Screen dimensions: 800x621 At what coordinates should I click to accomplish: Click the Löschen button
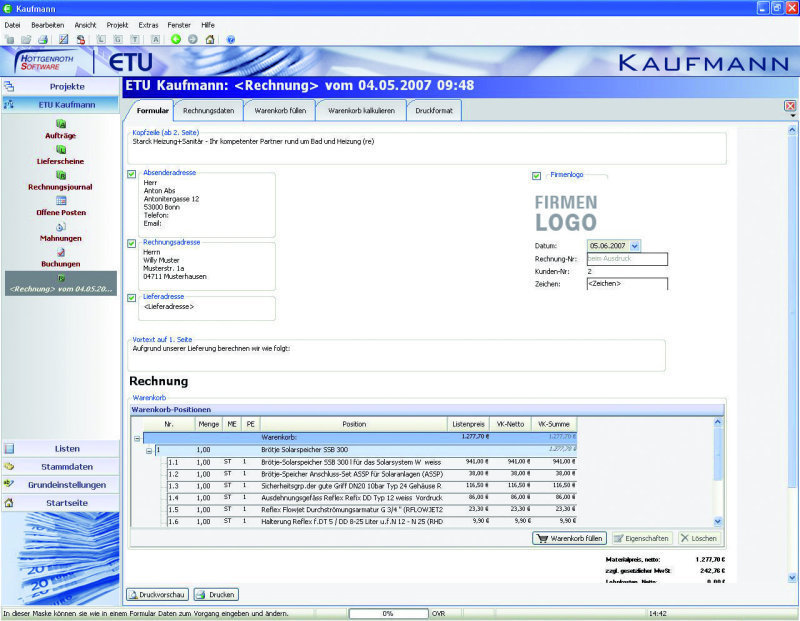coord(699,538)
